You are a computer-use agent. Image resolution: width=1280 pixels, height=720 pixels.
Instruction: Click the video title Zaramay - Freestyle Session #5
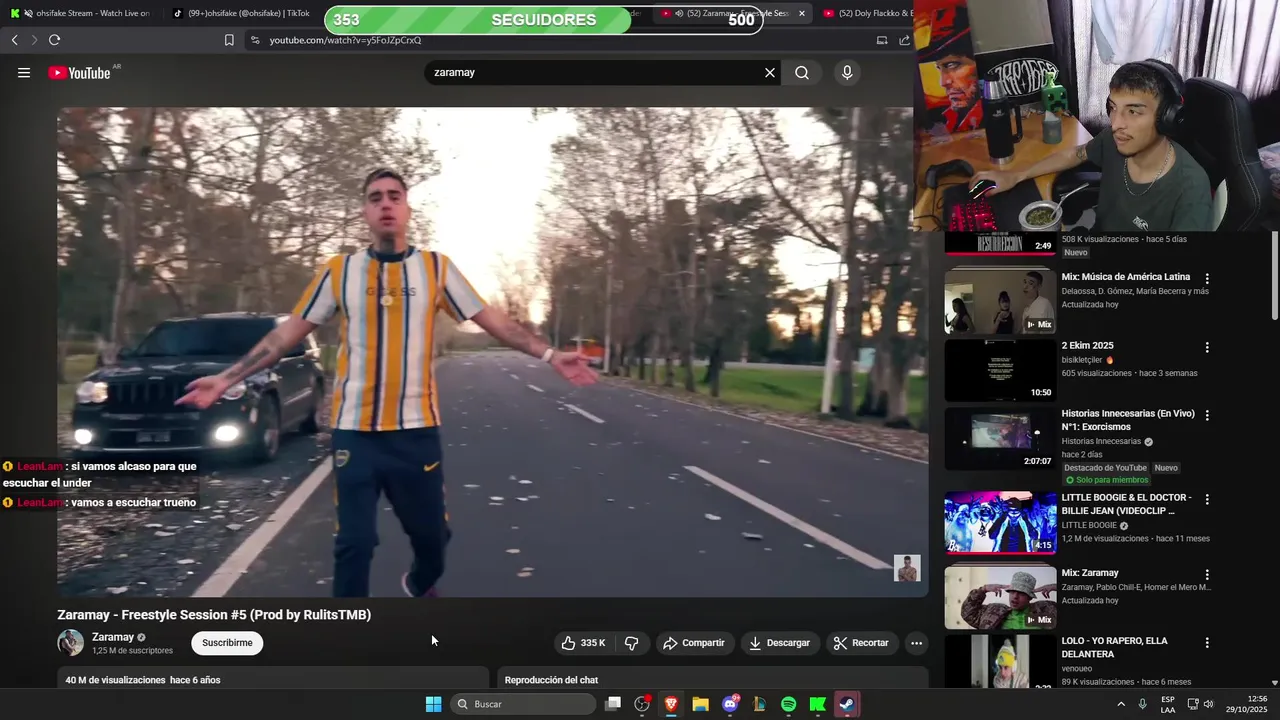coord(214,615)
